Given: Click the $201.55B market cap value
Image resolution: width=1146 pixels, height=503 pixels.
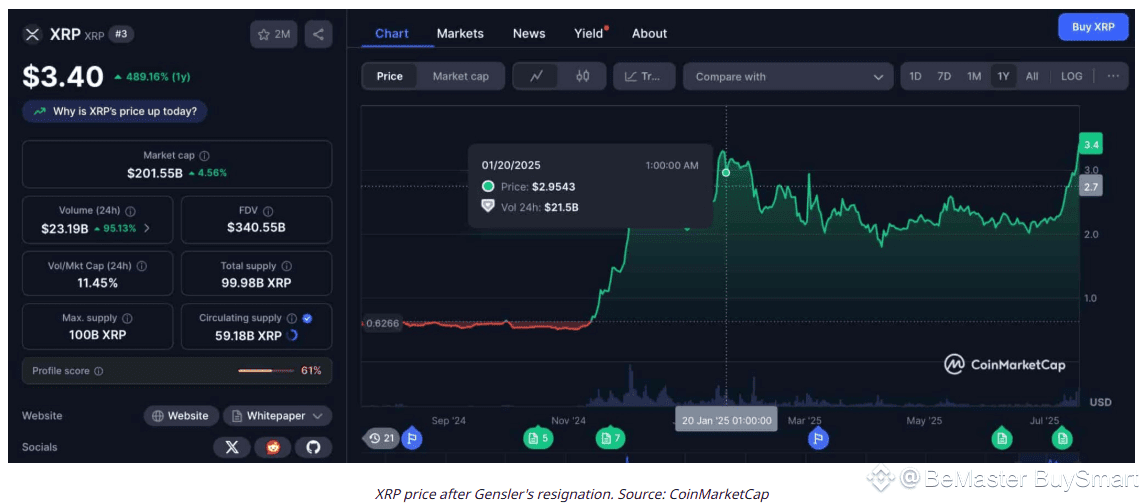Looking at the screenshot, I should tap(154, 173).
